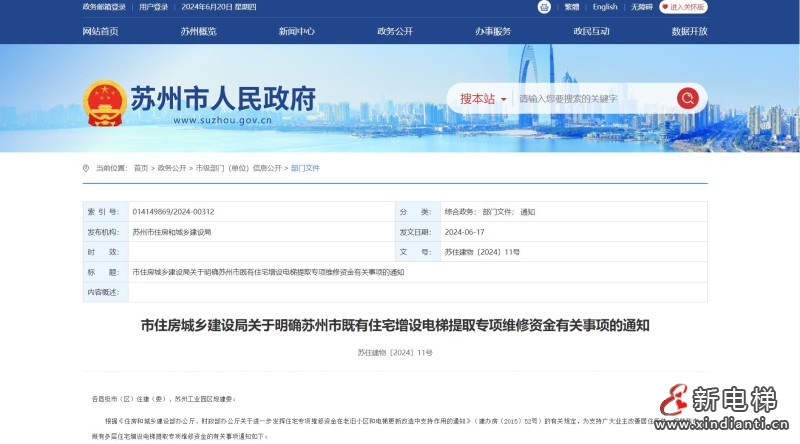Switch language with the English link
This screenshot has width=800, height=444.
(x=605, y=7)
